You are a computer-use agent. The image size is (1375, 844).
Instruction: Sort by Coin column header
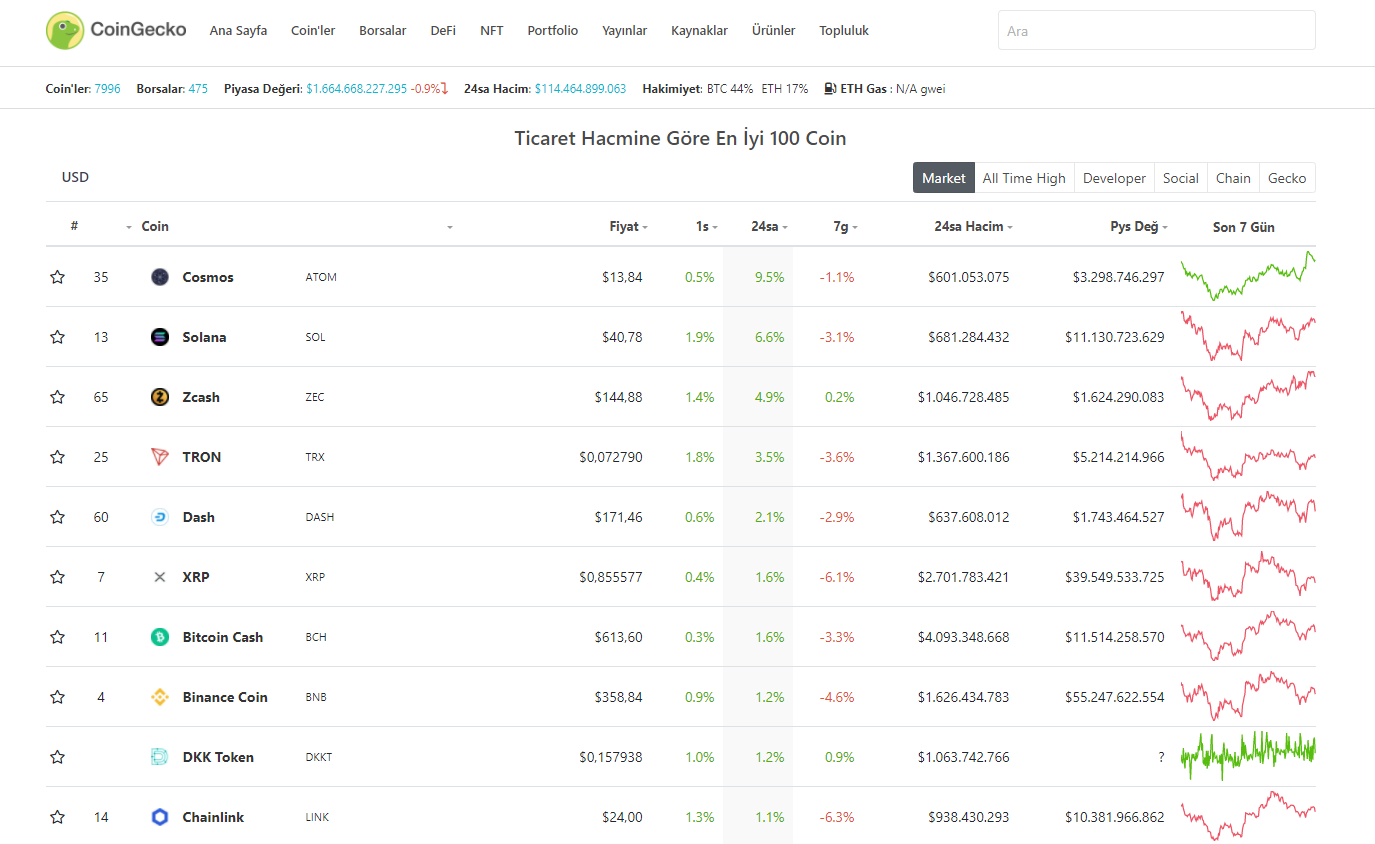[155, 227]
